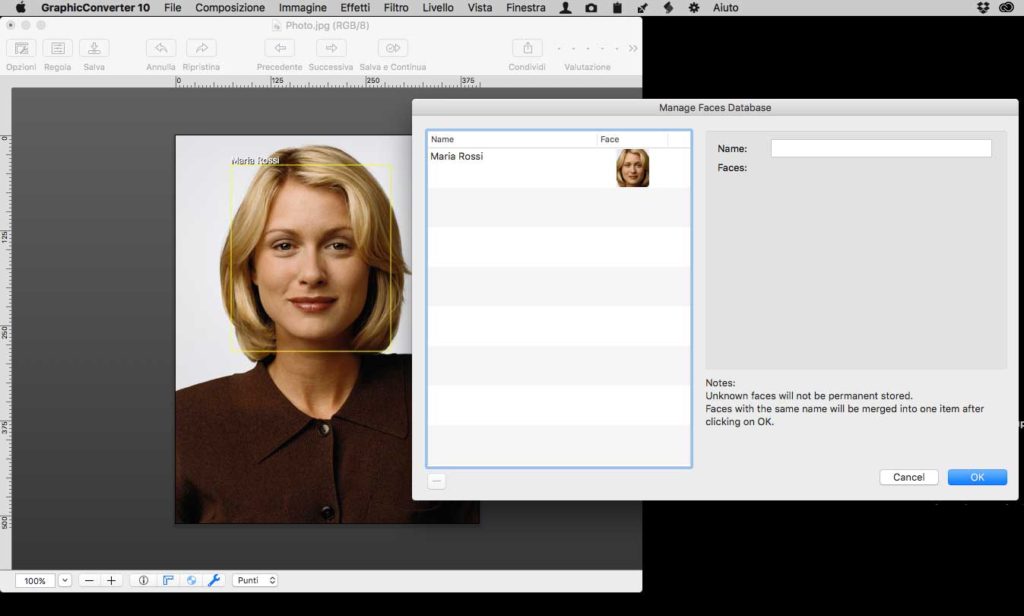The height and width of the screenshot is (616, 1024).
Task: Expand the overflow chevron on the toolbar
Action: pos(631,45)
